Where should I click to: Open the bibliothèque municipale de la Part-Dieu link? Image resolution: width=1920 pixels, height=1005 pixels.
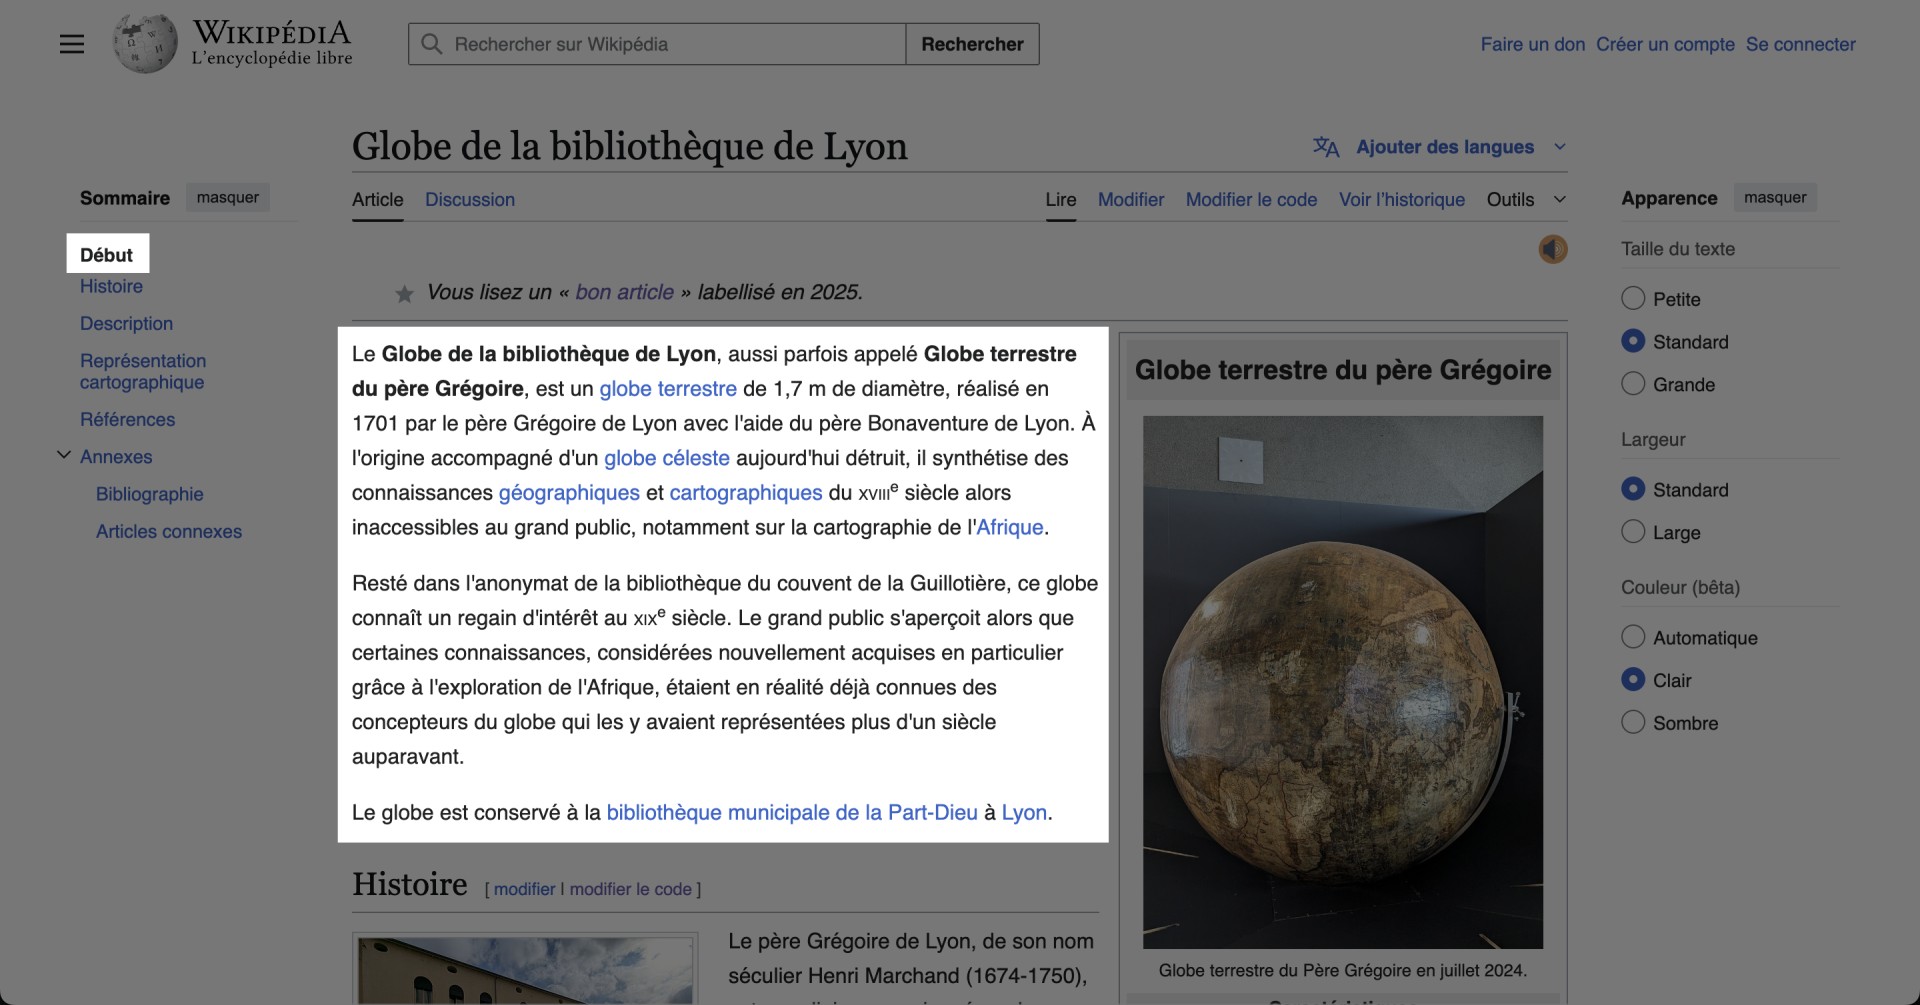[792, 812]
